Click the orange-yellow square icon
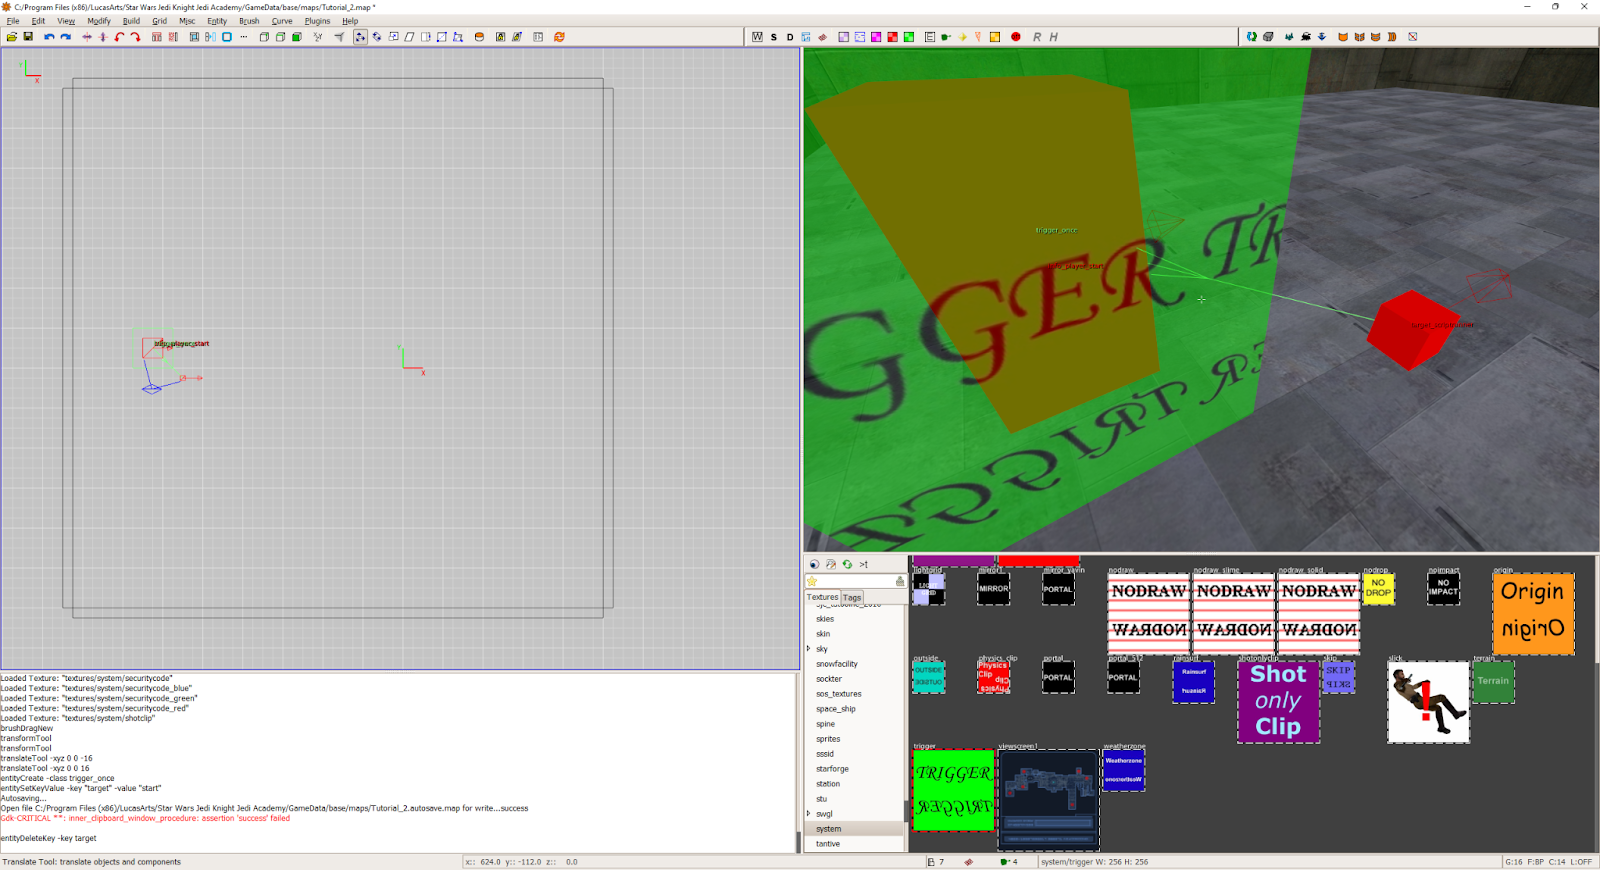1600x870 pixels. coord(995,37)
